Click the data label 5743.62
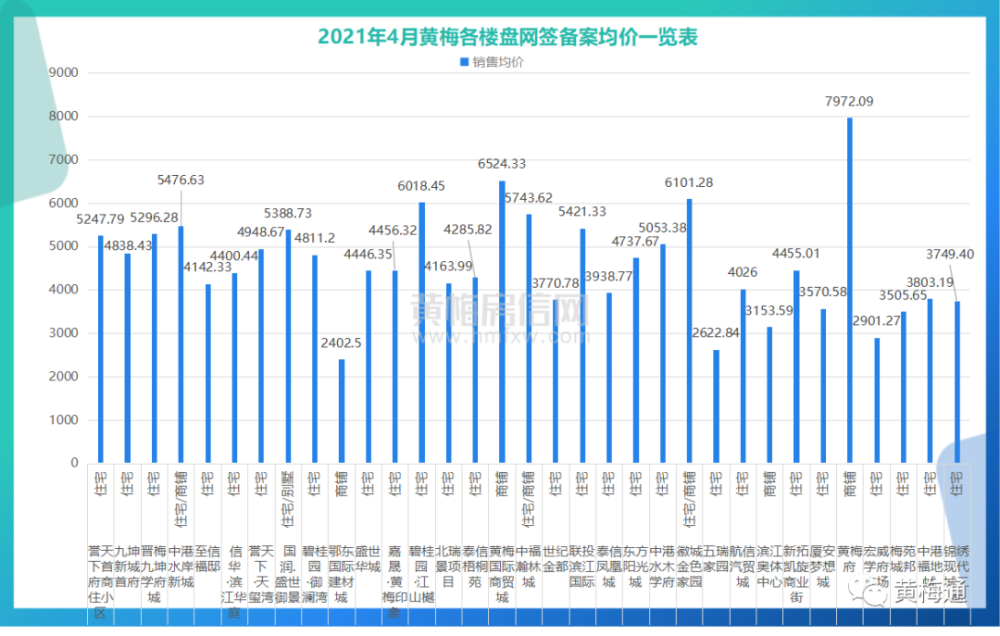This screenshot has width=1000, height=636. [x=529, y=198]
